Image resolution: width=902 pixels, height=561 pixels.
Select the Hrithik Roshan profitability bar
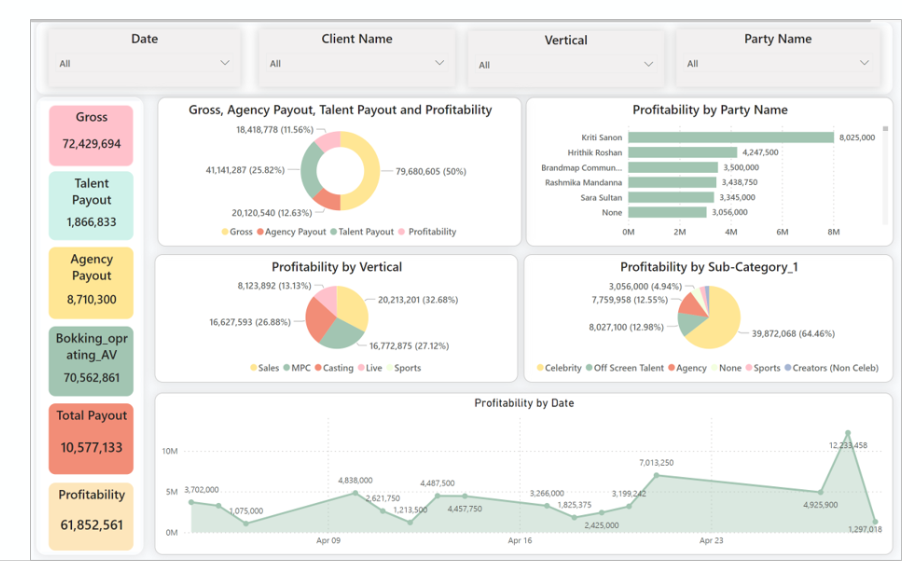coord(682,152)
